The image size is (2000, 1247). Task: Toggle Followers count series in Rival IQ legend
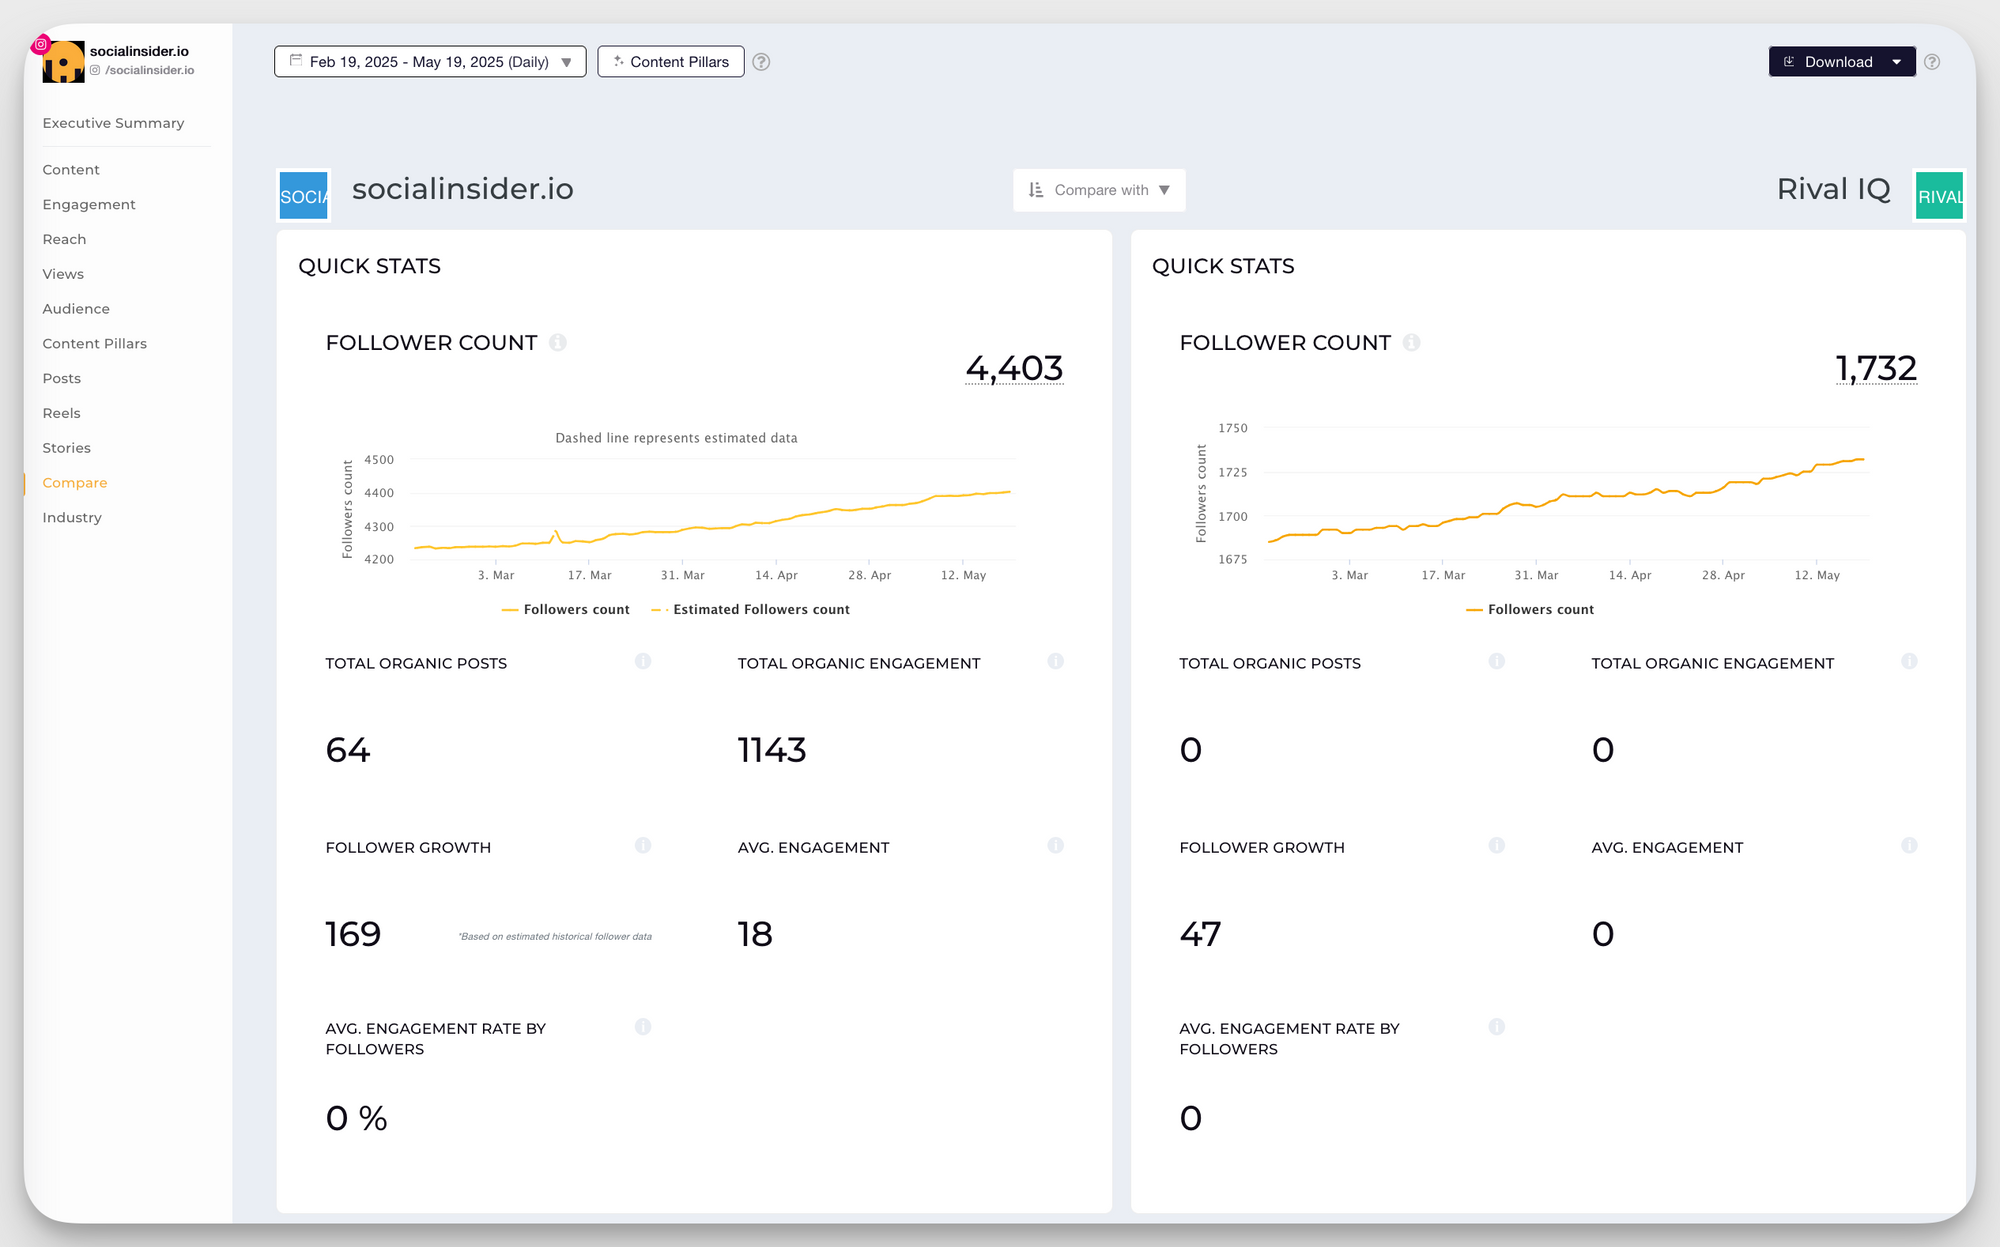point(1530,609)
